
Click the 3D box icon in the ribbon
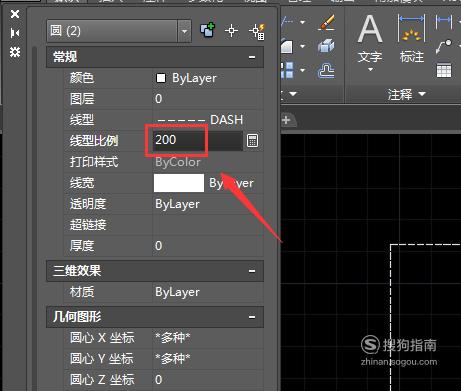(326, 46)
